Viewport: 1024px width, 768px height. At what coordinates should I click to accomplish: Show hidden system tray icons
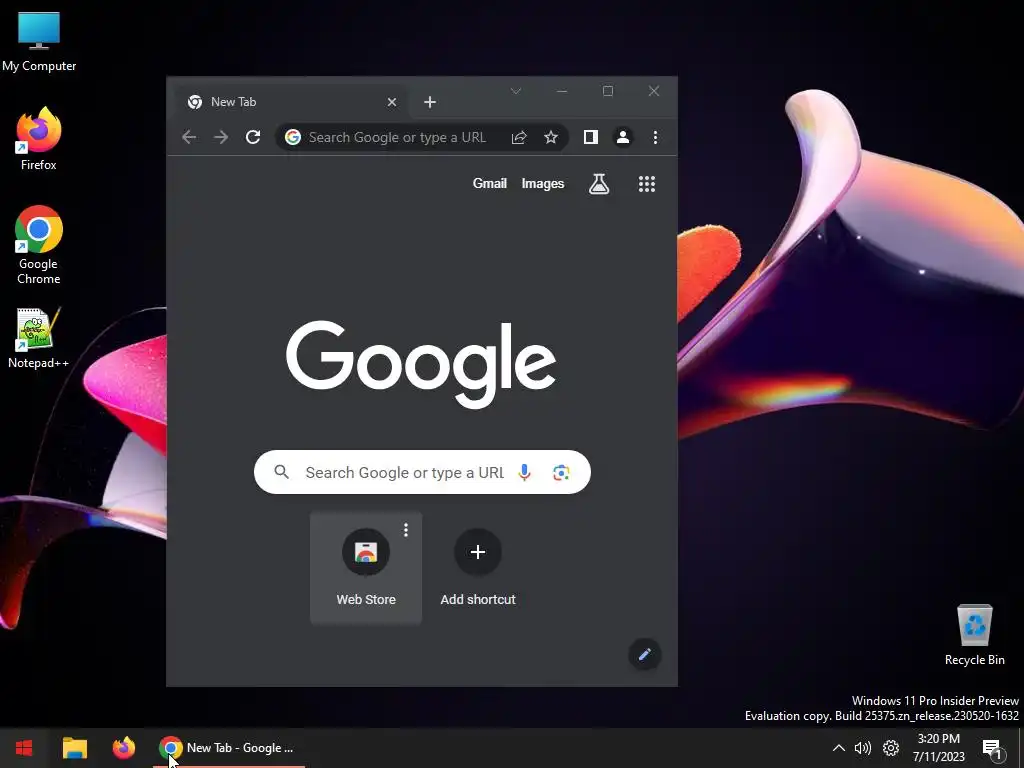point(839,748)
